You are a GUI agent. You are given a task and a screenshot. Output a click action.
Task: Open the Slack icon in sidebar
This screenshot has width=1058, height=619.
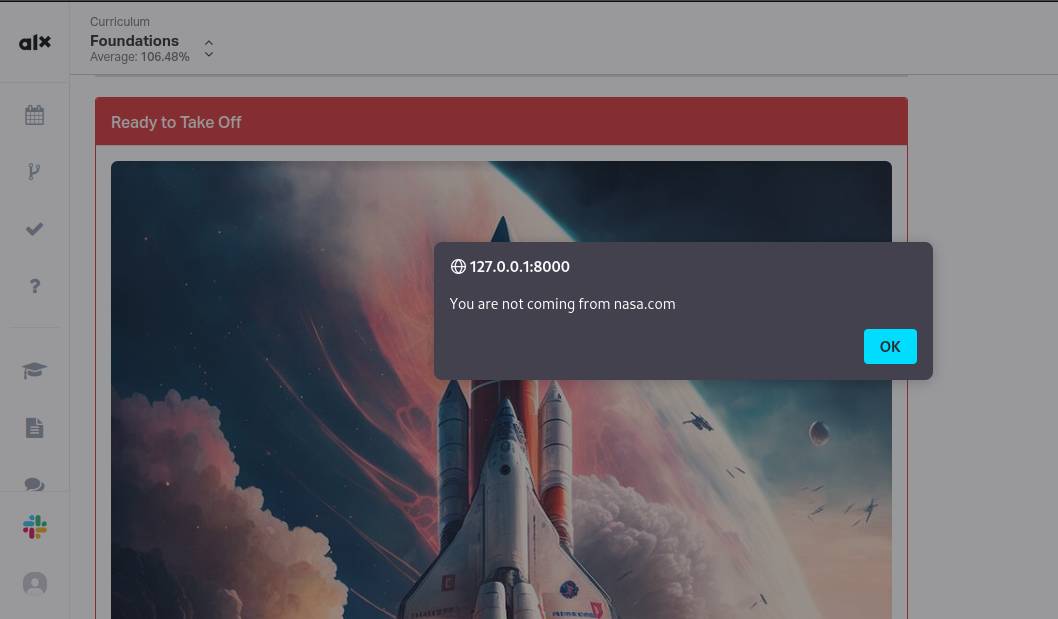[34, 527]
